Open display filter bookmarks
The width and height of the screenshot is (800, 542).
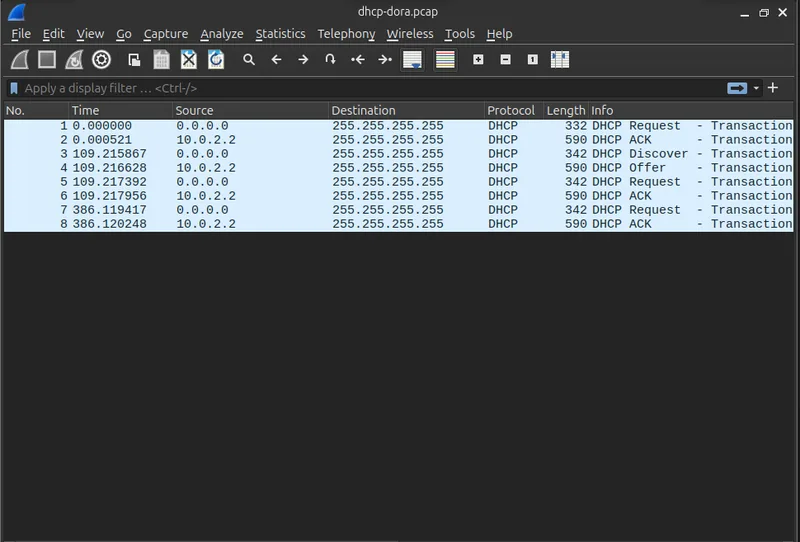(14, 88)
